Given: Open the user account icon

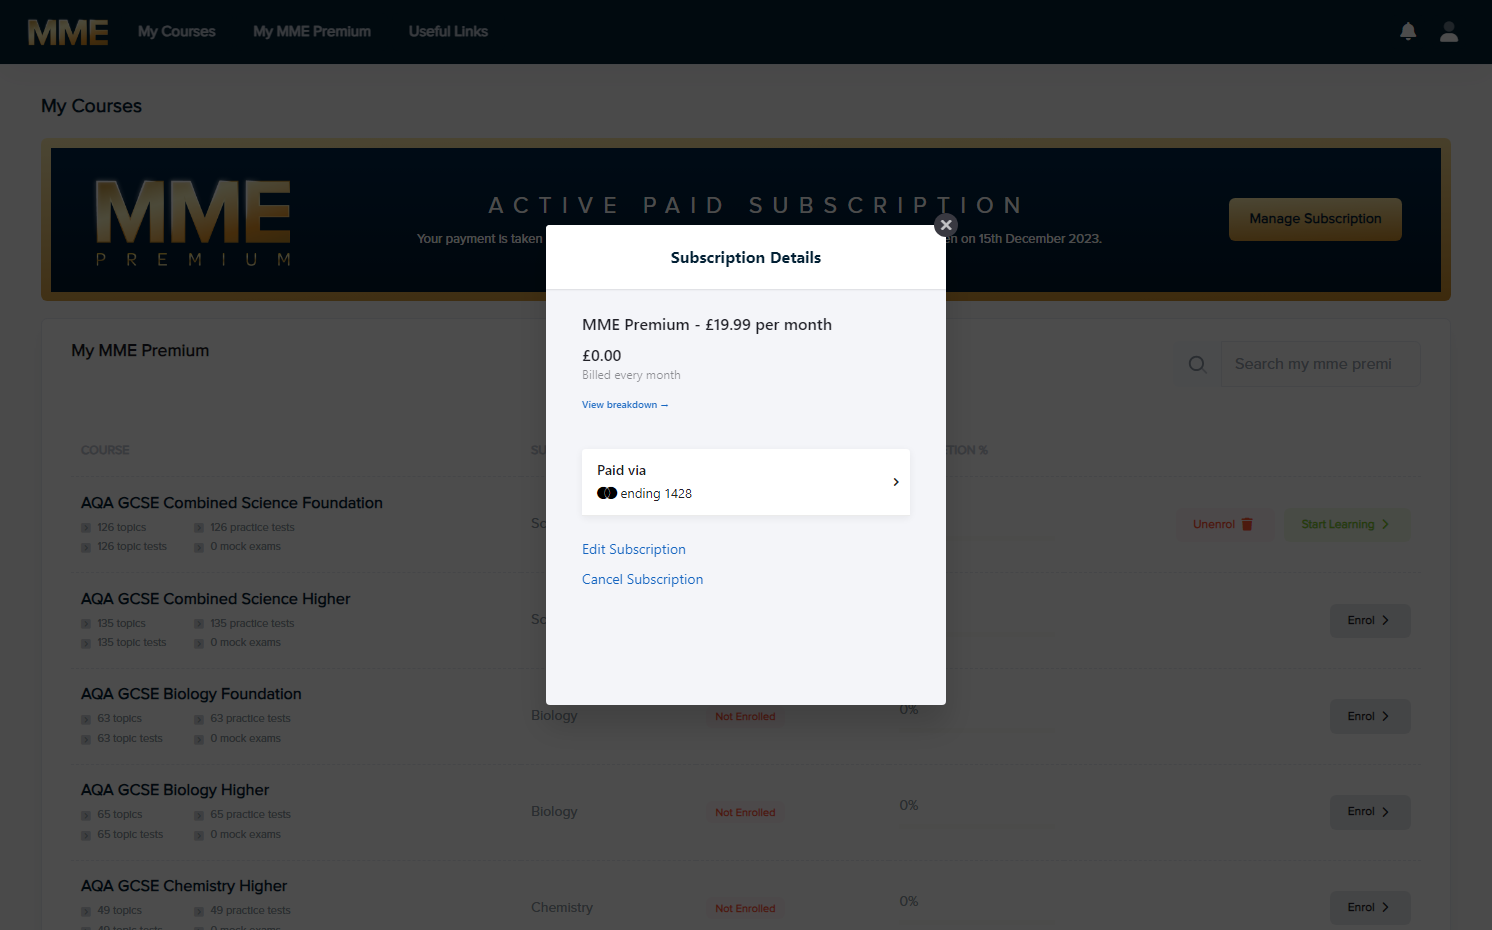Looking at the screenshot, I should click(x=1449, y=31).
